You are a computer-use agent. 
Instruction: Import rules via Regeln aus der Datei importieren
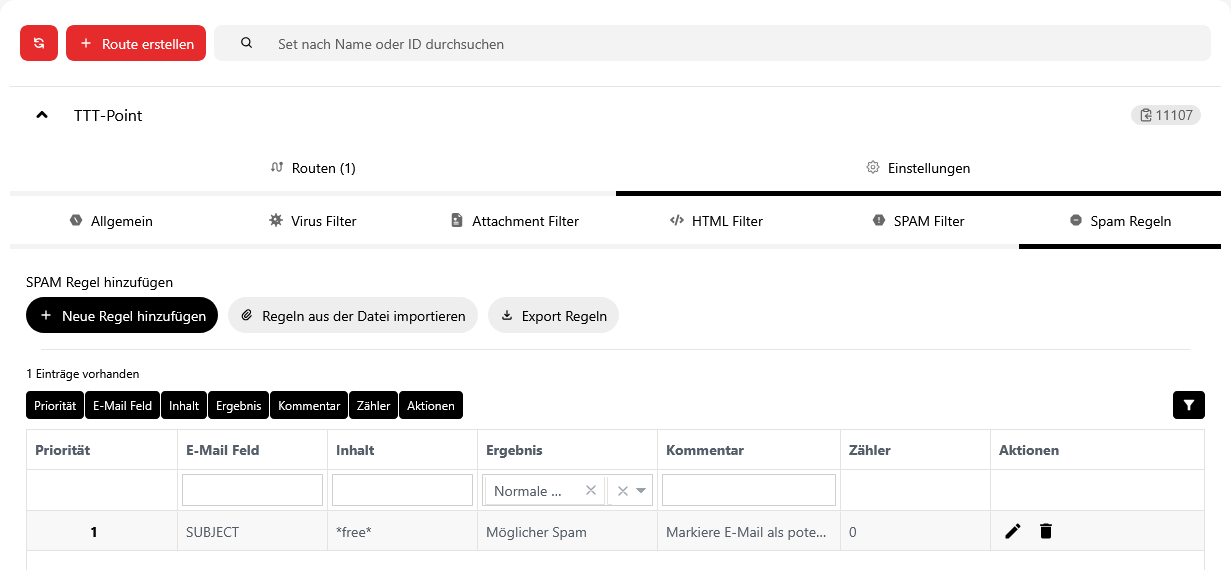(x=353, y=315)
